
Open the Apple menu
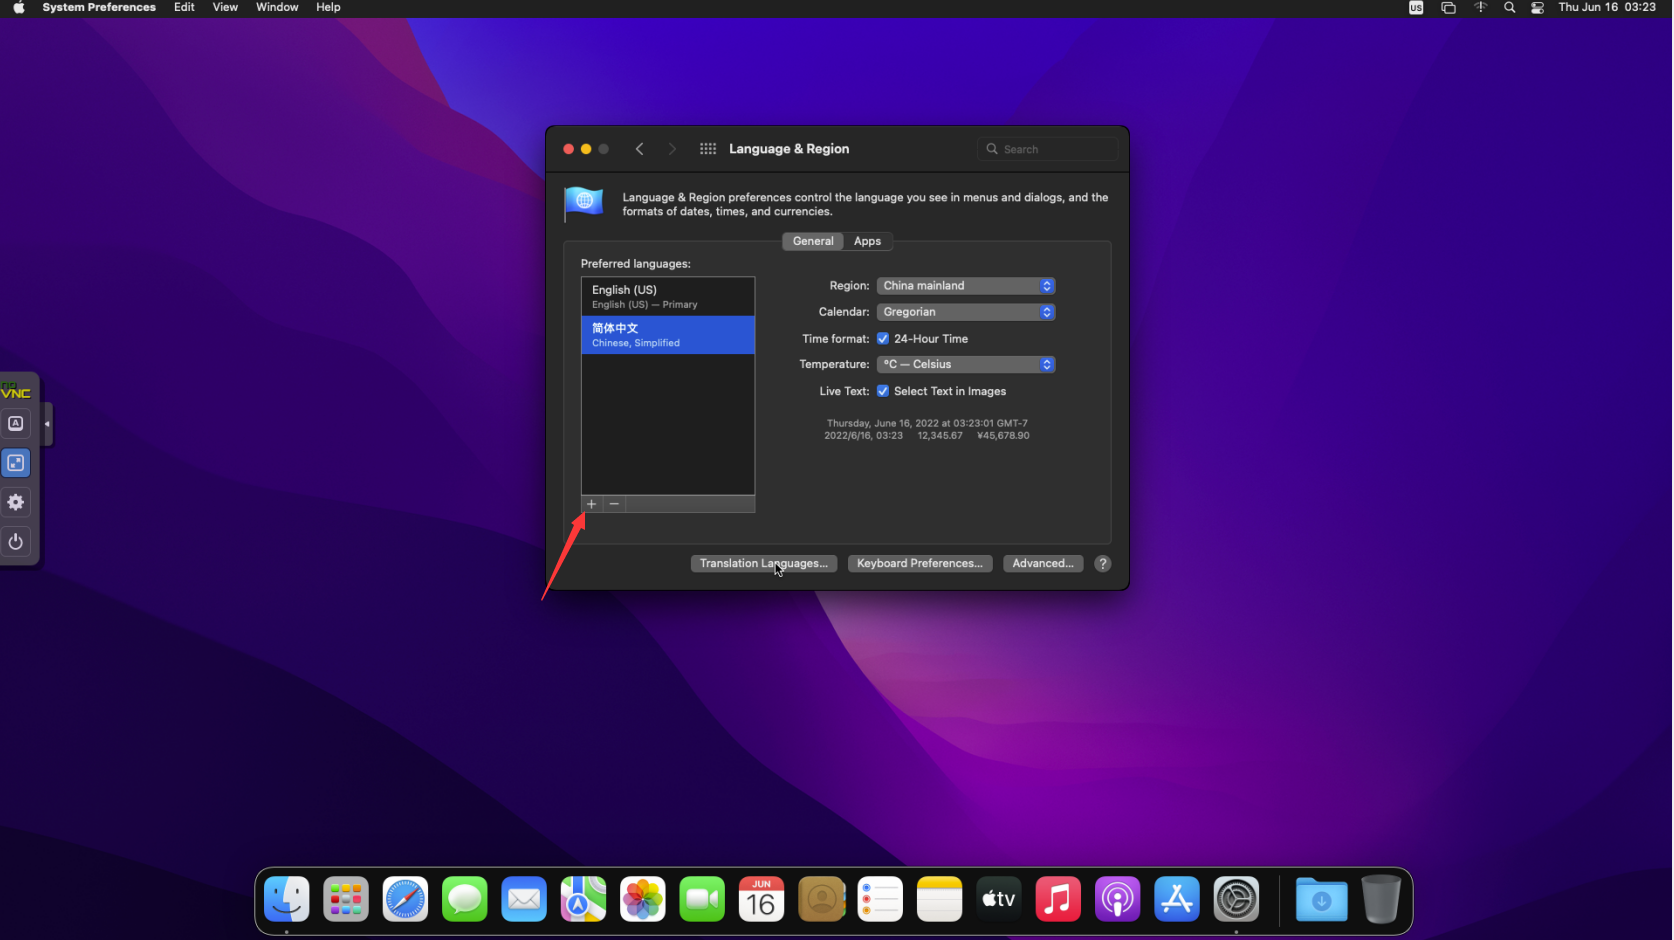[x=19, y=7]
